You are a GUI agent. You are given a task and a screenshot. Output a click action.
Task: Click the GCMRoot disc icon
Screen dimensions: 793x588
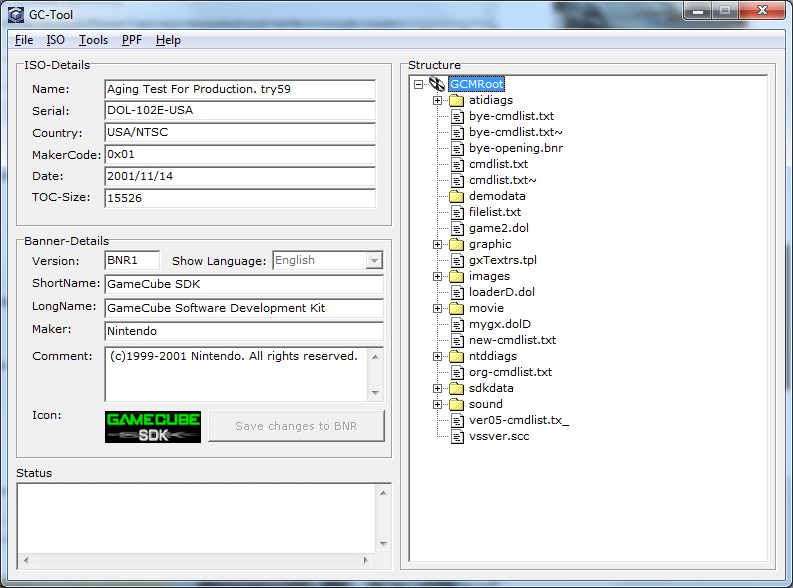click(437, 84)
